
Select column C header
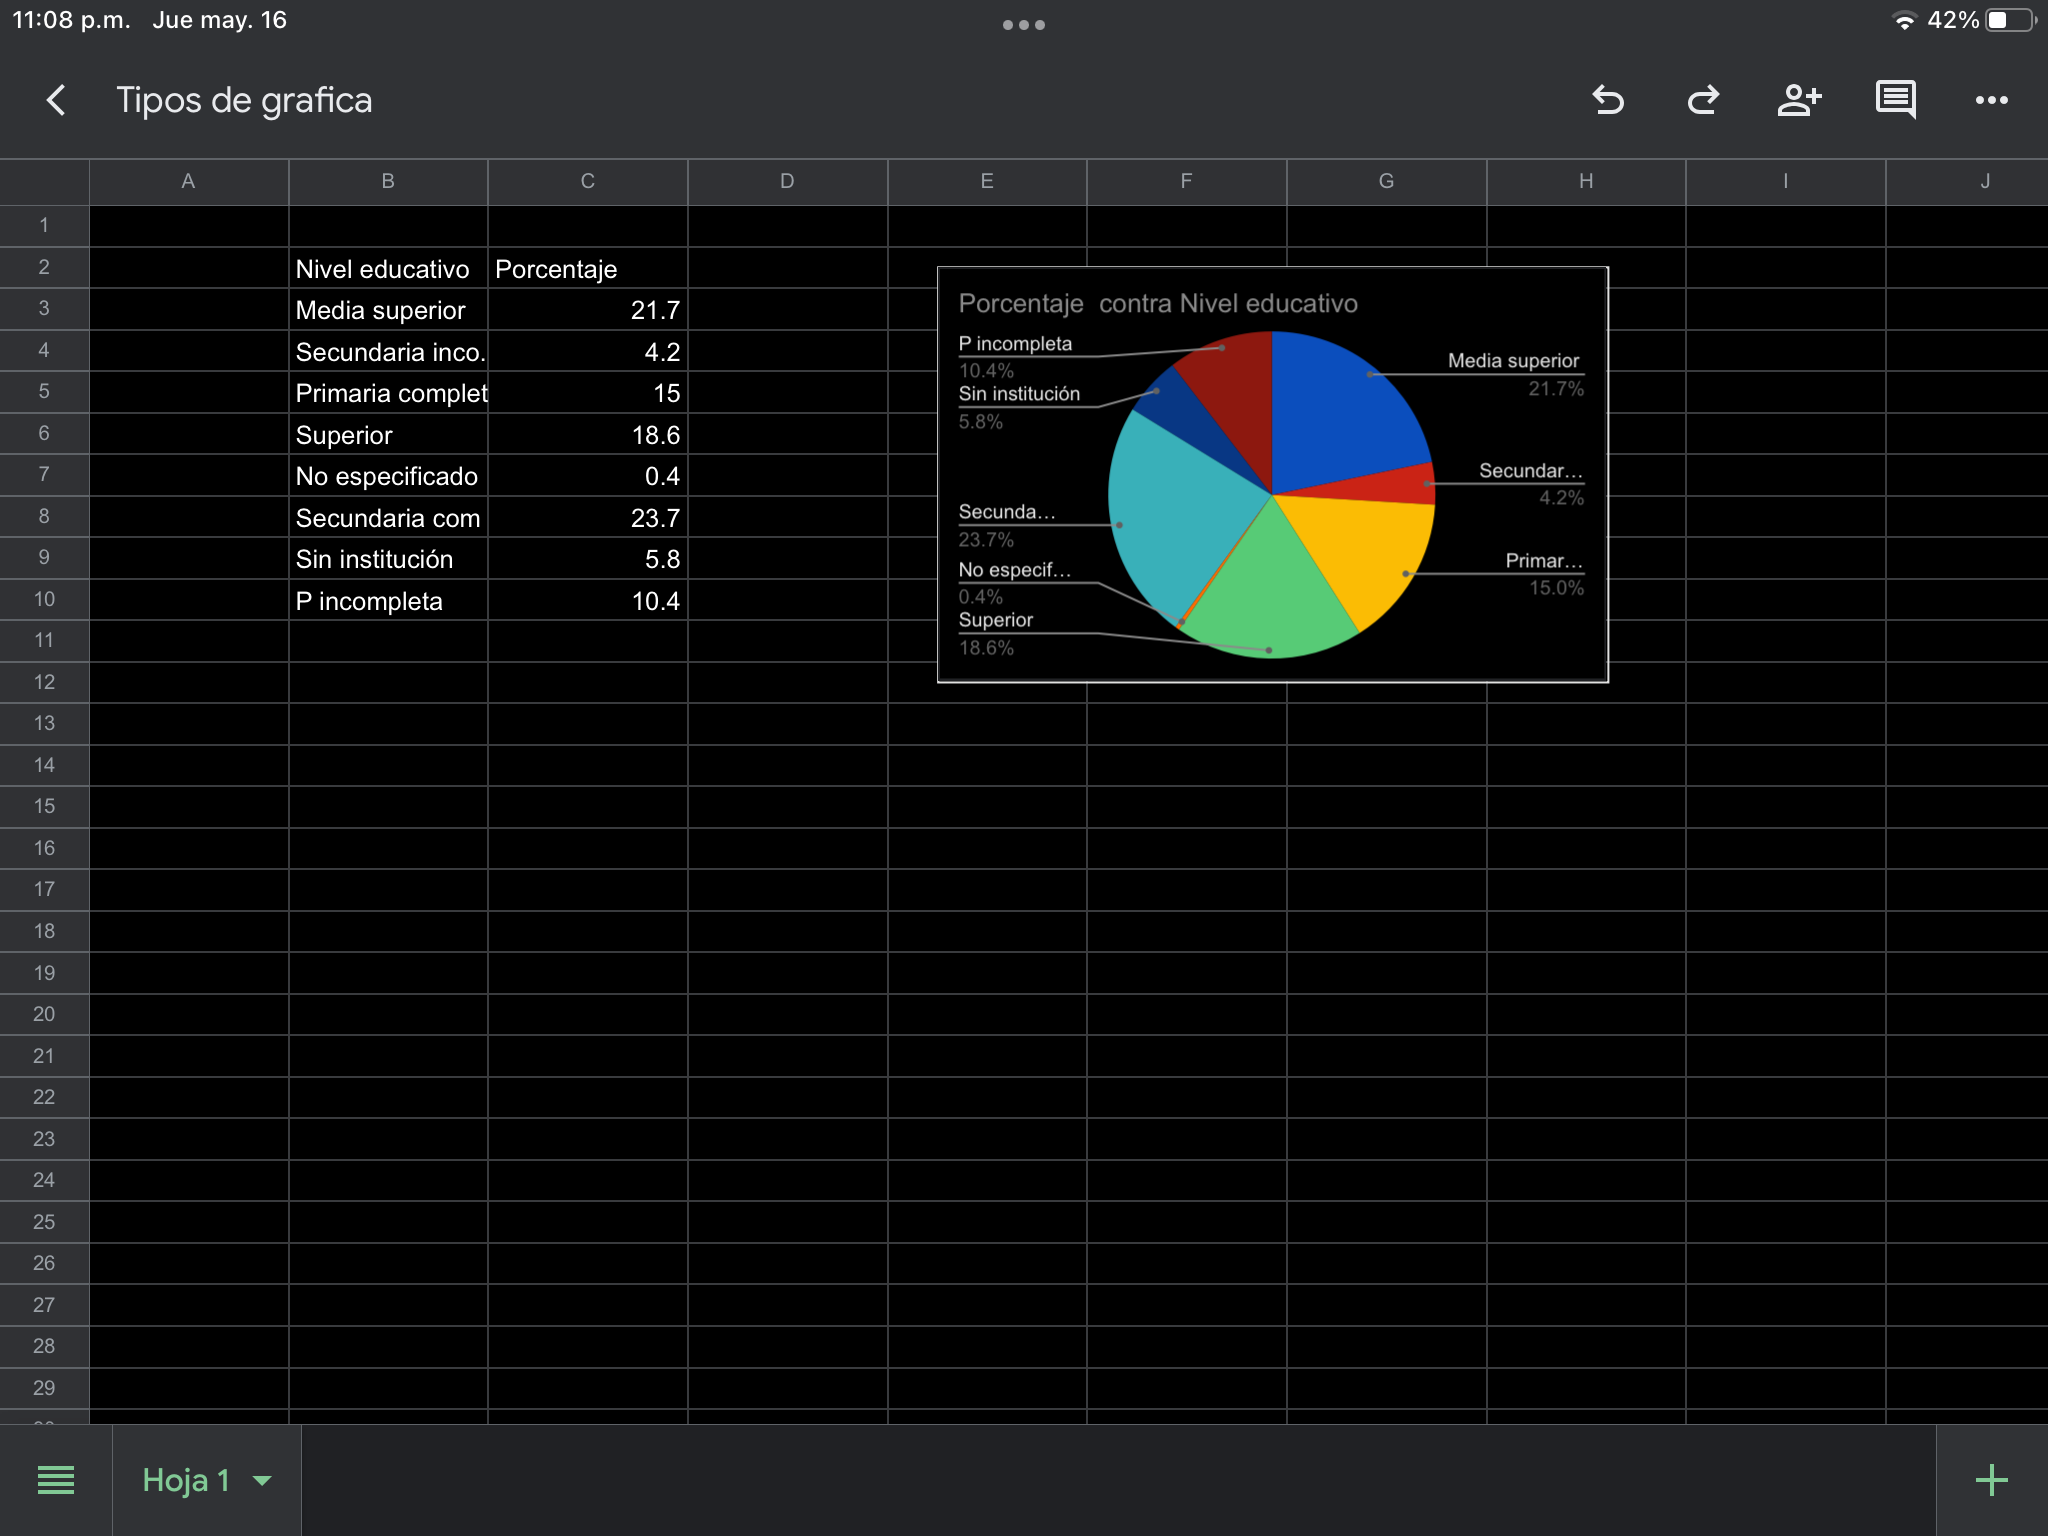(x=587, y=181)
